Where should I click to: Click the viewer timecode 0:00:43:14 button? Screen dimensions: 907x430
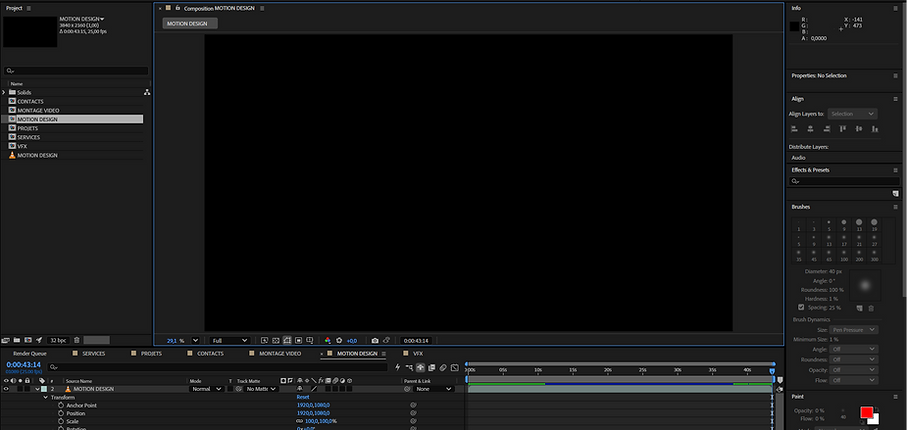(416, 340)
